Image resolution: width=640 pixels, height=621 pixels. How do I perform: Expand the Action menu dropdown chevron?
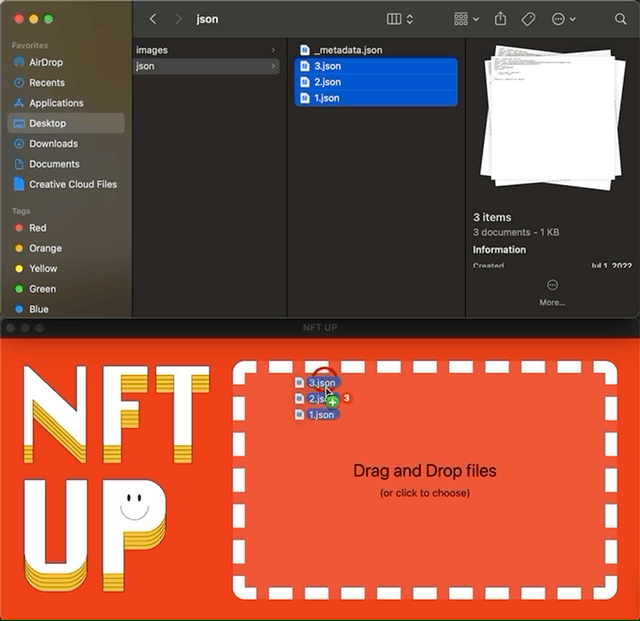(573, 19)
